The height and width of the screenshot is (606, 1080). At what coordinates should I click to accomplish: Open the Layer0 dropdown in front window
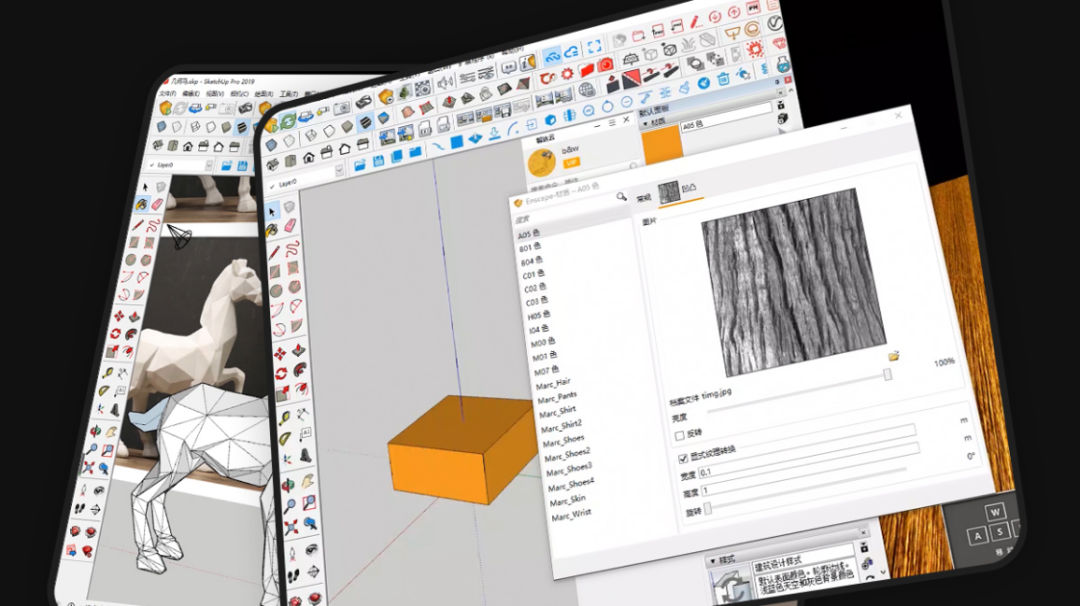point(339,171)
